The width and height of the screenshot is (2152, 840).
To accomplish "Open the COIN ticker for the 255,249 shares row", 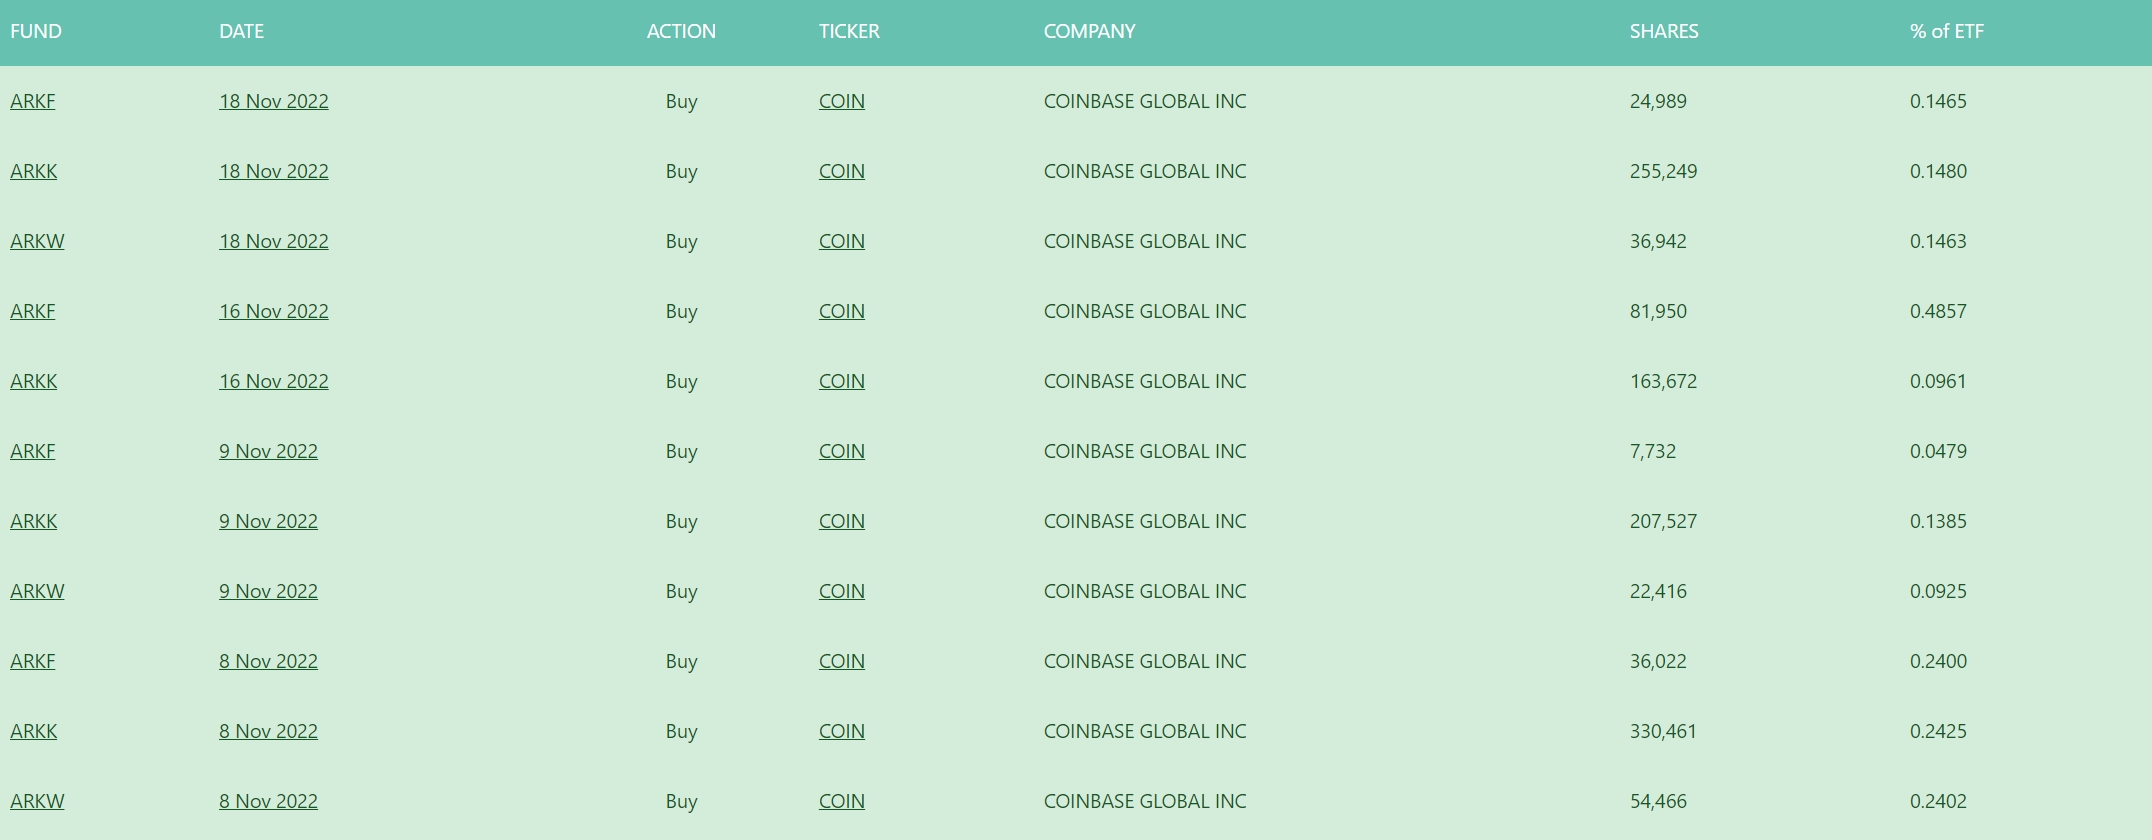I will pos(841,171).
